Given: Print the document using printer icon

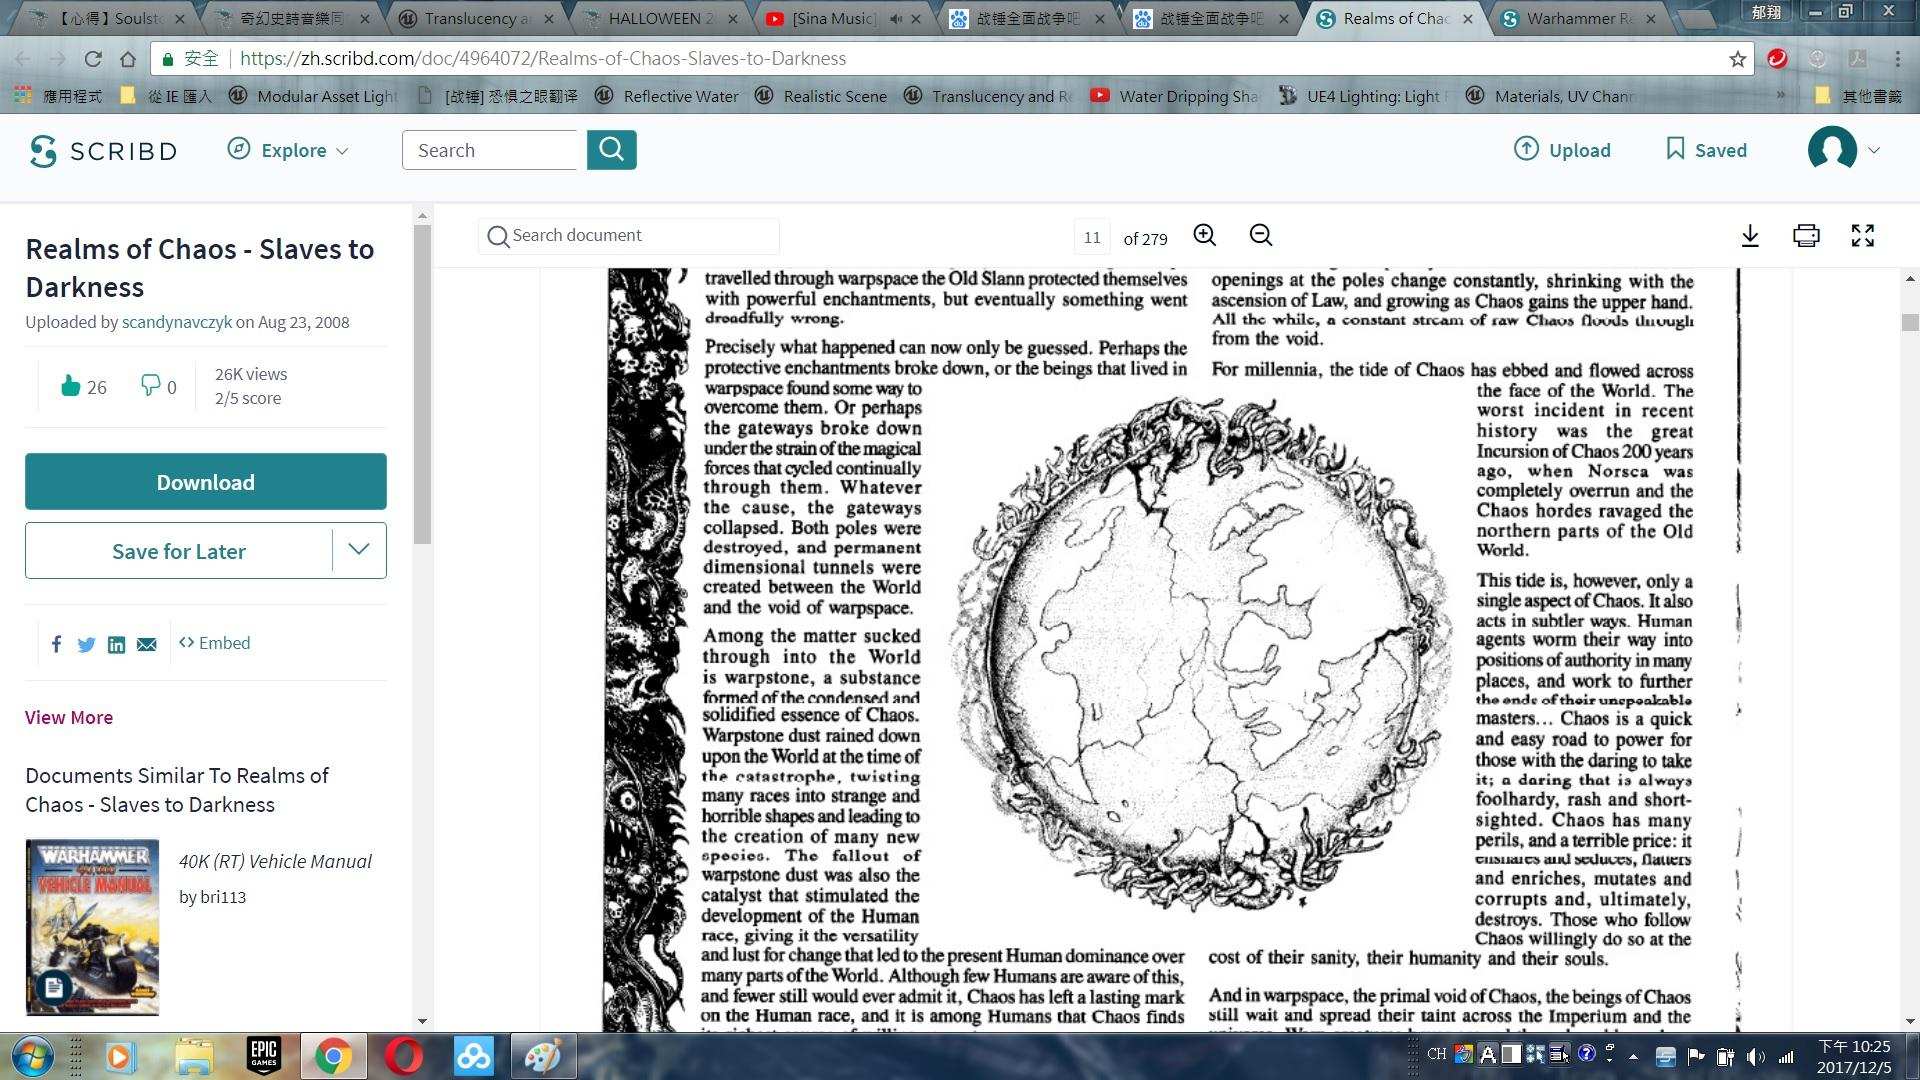Looking at the screenshot, I should (x=1805, y=236).
